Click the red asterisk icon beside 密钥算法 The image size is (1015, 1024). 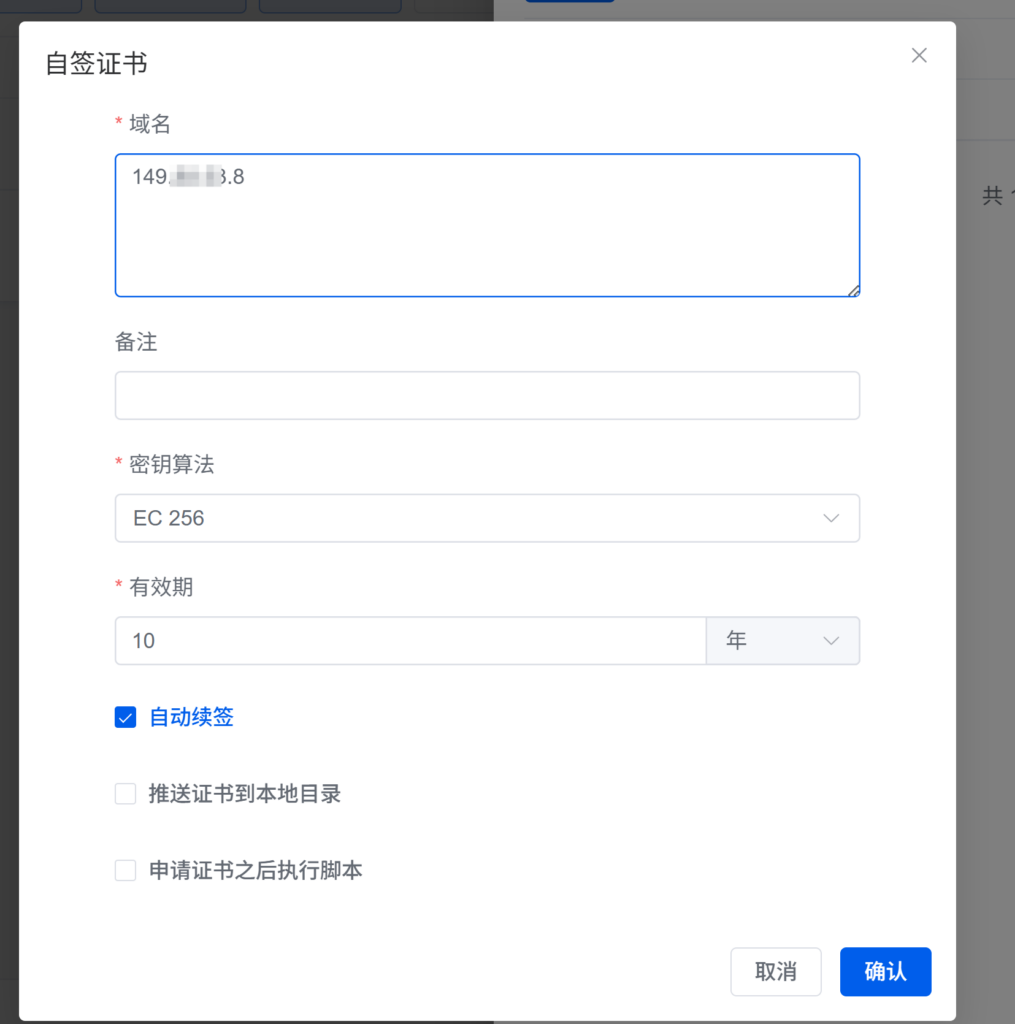point(119,465)
